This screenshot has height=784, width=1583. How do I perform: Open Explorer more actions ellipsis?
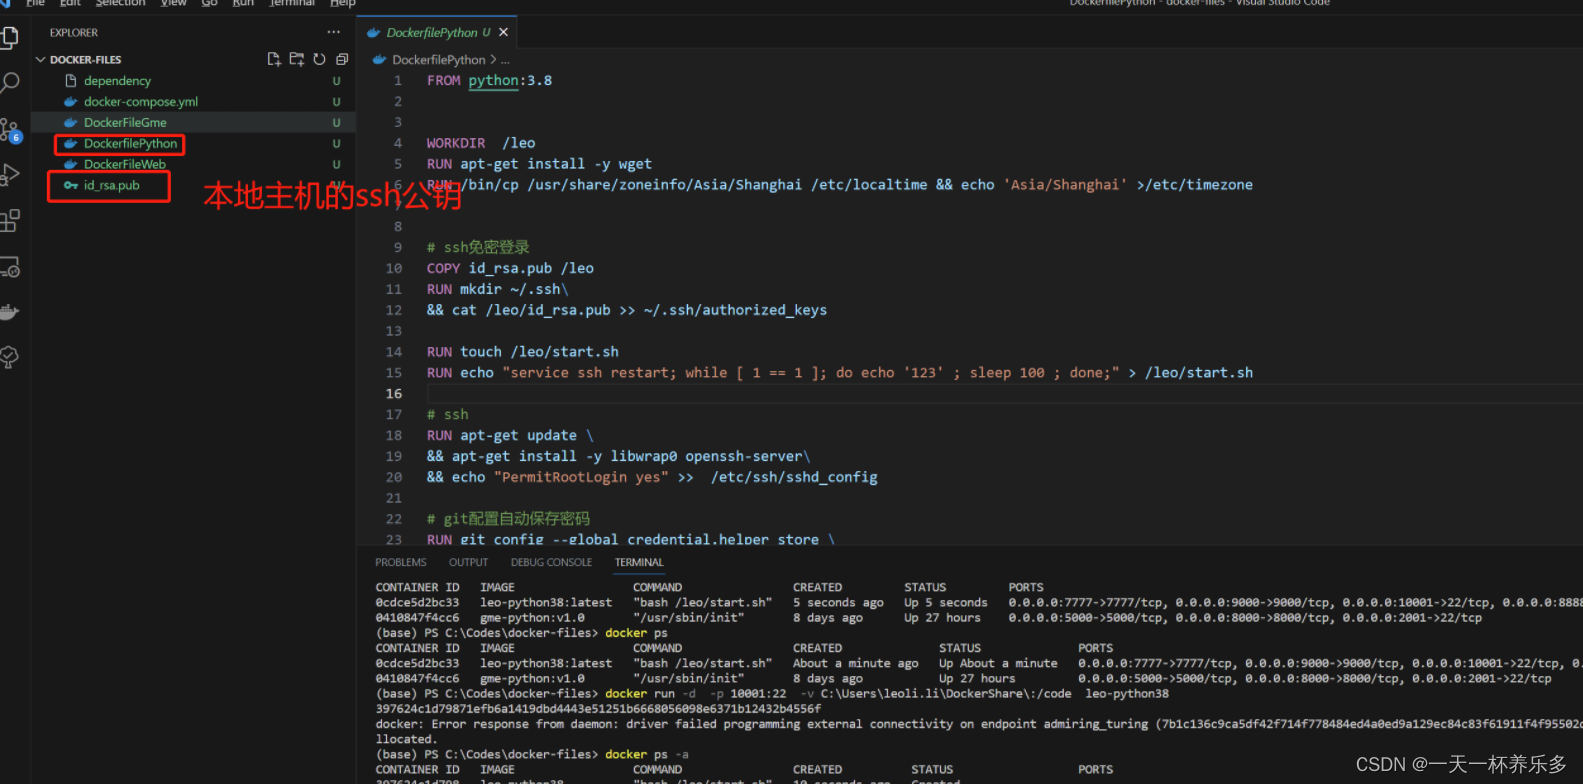tap(334, 32)
